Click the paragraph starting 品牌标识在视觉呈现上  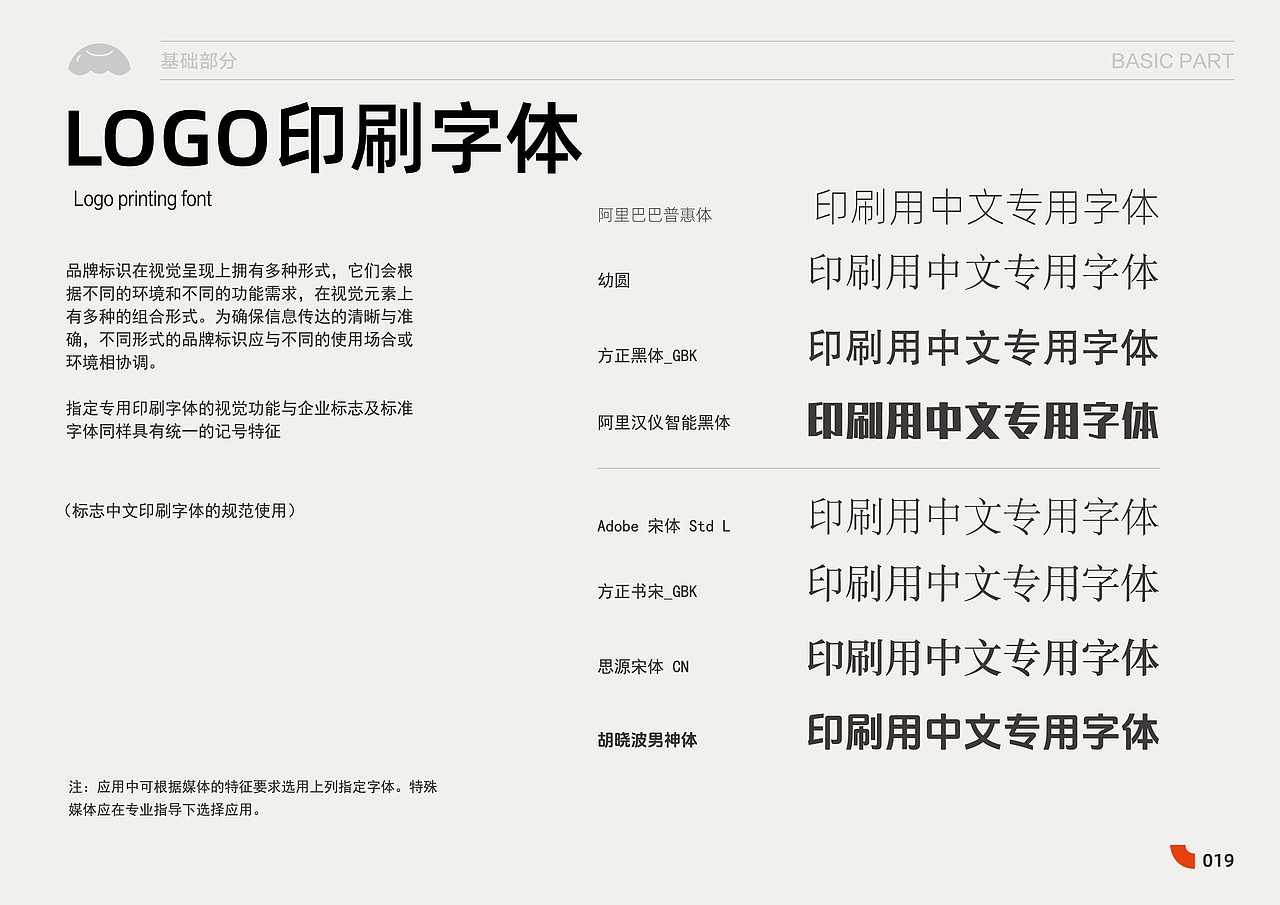tap(240, 317)
